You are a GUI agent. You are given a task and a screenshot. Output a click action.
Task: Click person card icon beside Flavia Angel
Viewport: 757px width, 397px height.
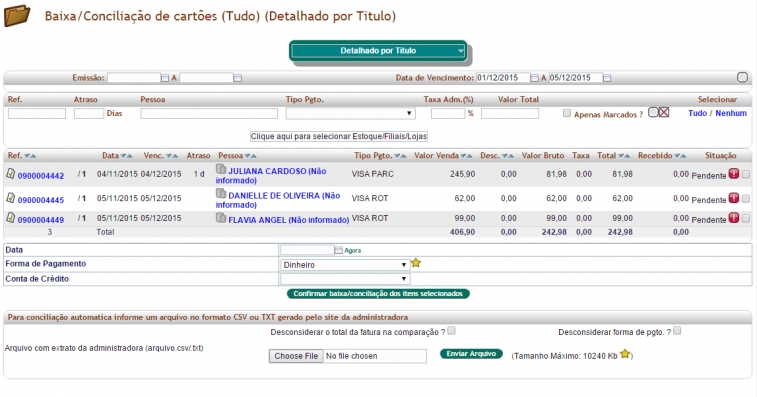coord(221,218)
